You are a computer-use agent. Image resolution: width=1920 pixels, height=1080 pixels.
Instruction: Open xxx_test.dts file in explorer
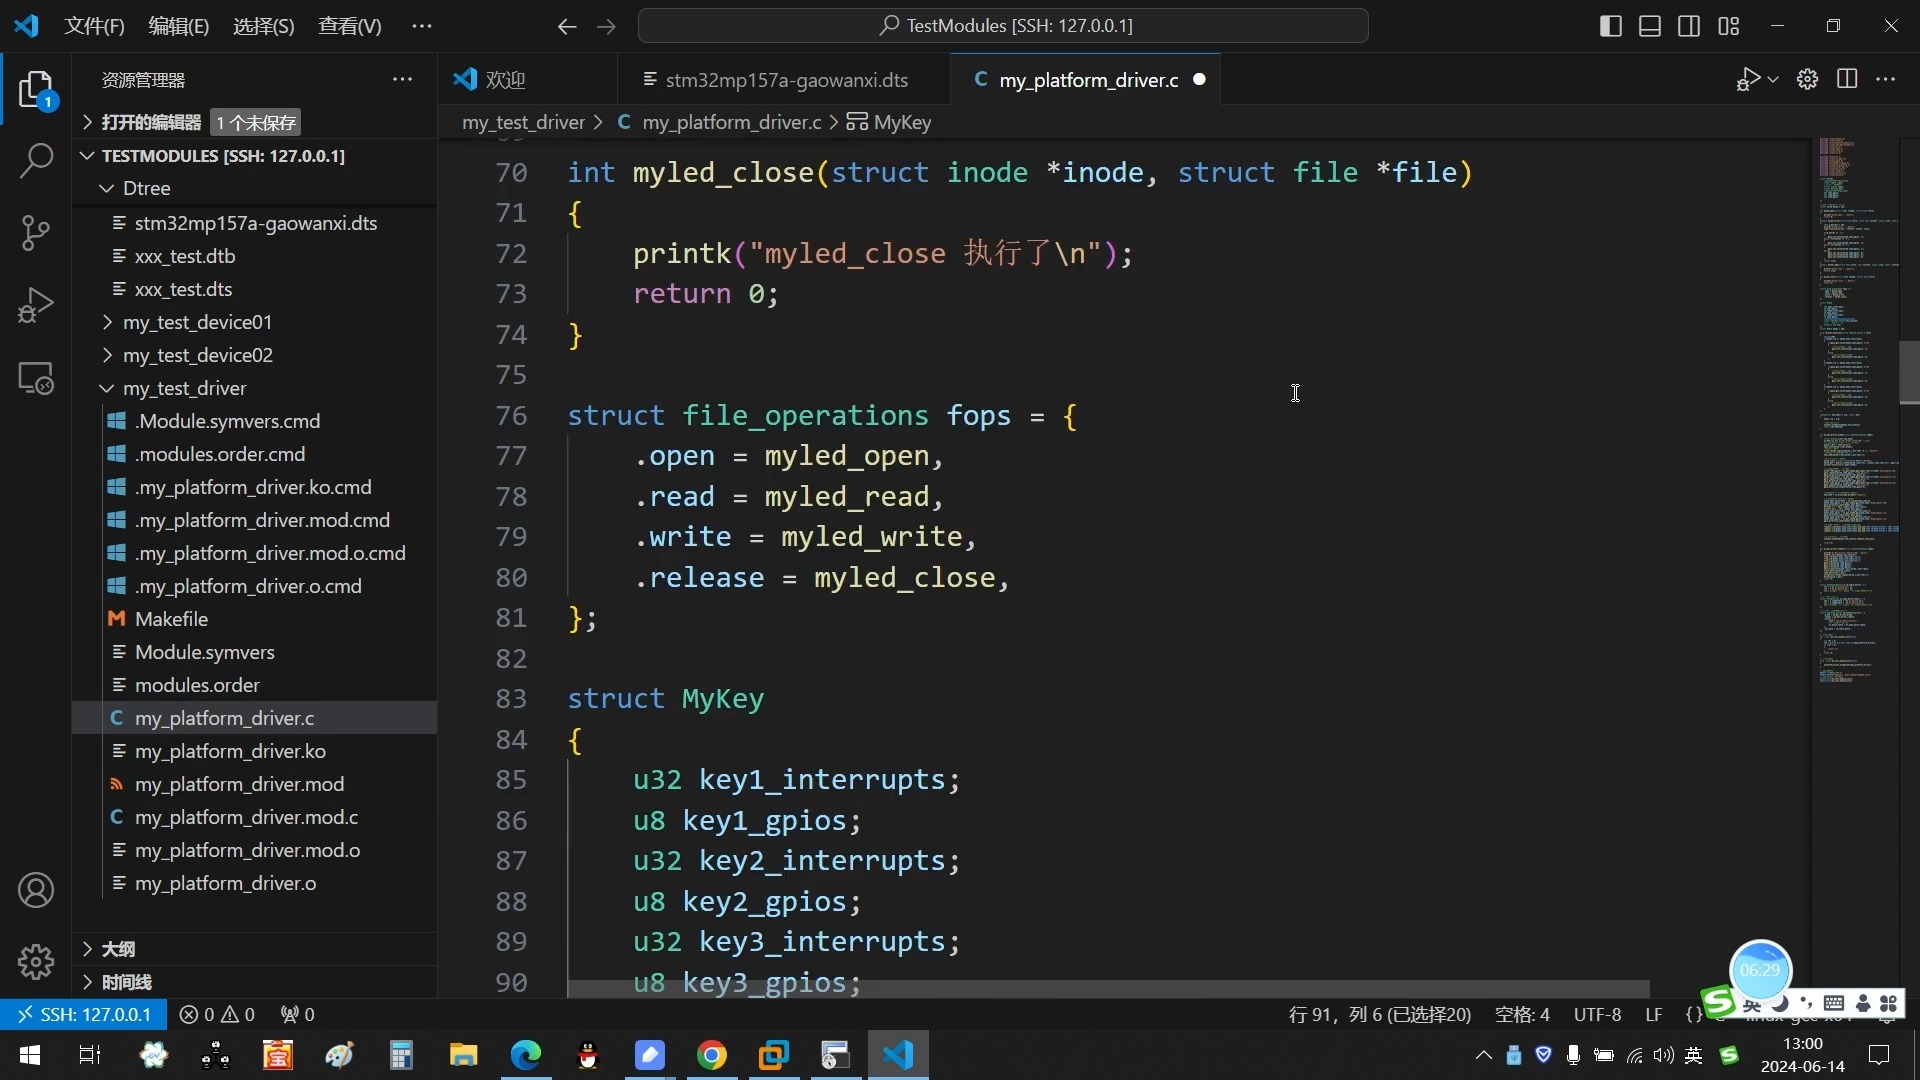255,289
